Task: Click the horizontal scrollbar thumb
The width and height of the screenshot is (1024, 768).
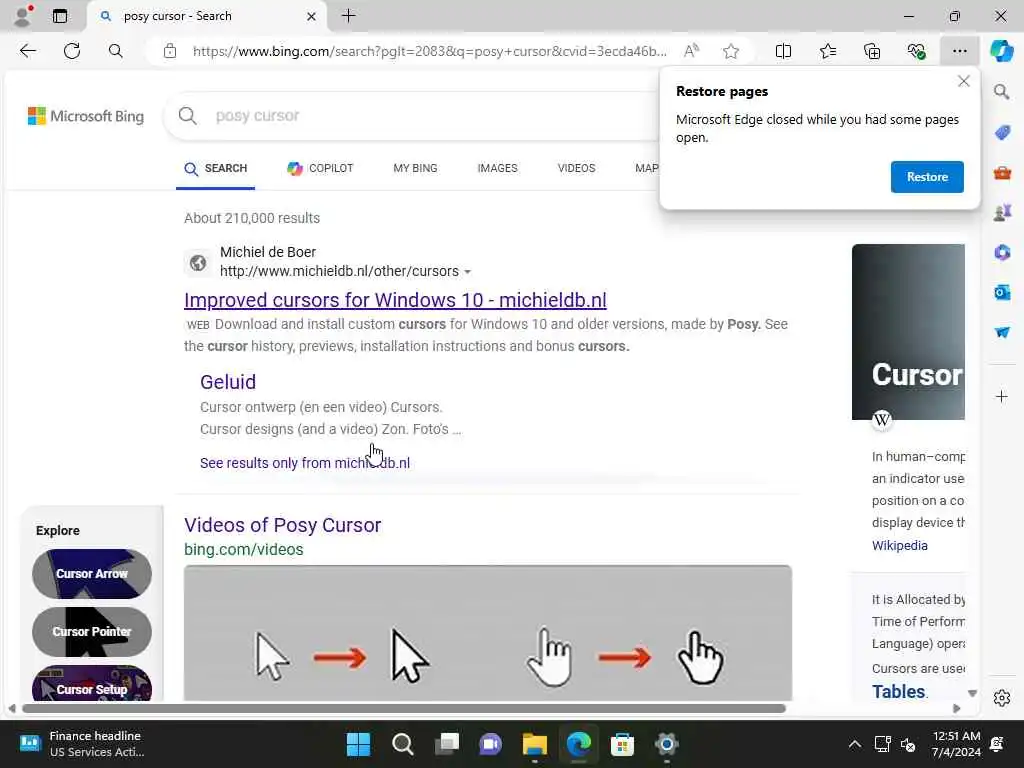Action: (x=404, y=709)
